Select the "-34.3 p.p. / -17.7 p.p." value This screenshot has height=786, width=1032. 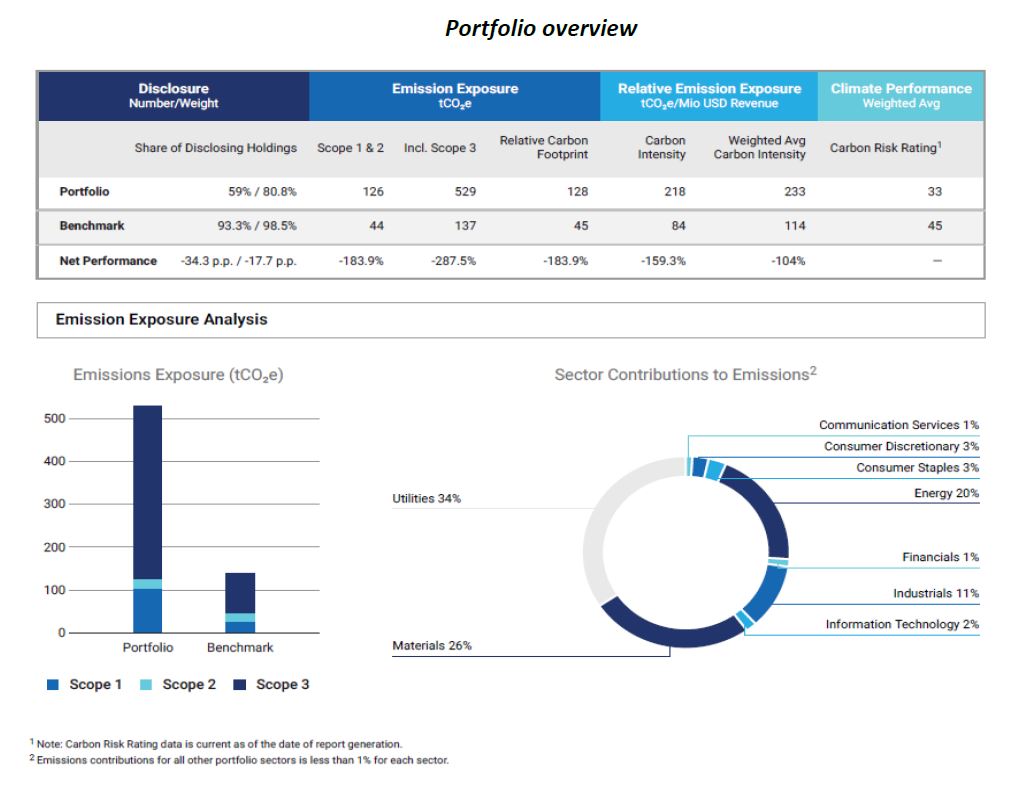click(x=238, y=261)
